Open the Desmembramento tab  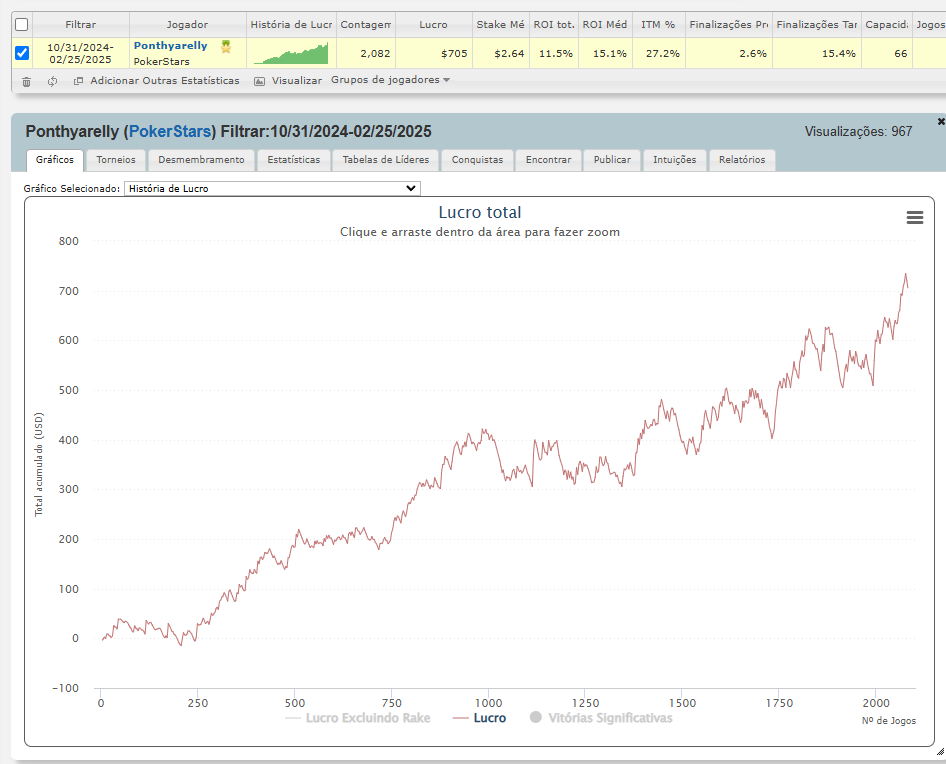click(x=202, y=160)
